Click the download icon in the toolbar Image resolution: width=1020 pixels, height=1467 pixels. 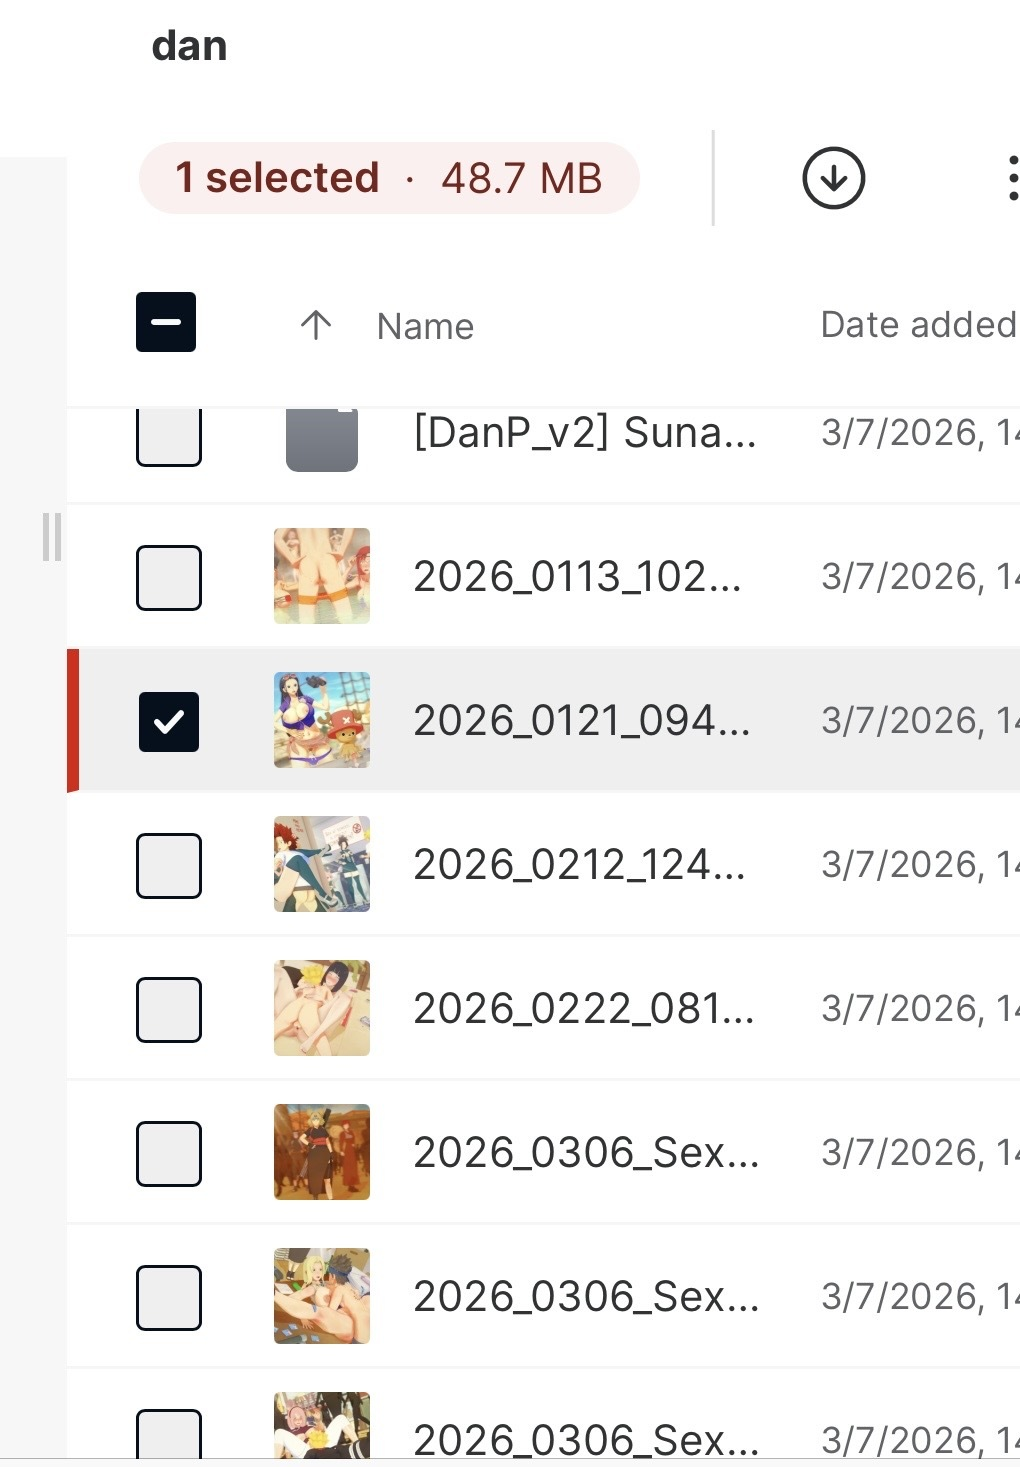[x=834, y=177]
